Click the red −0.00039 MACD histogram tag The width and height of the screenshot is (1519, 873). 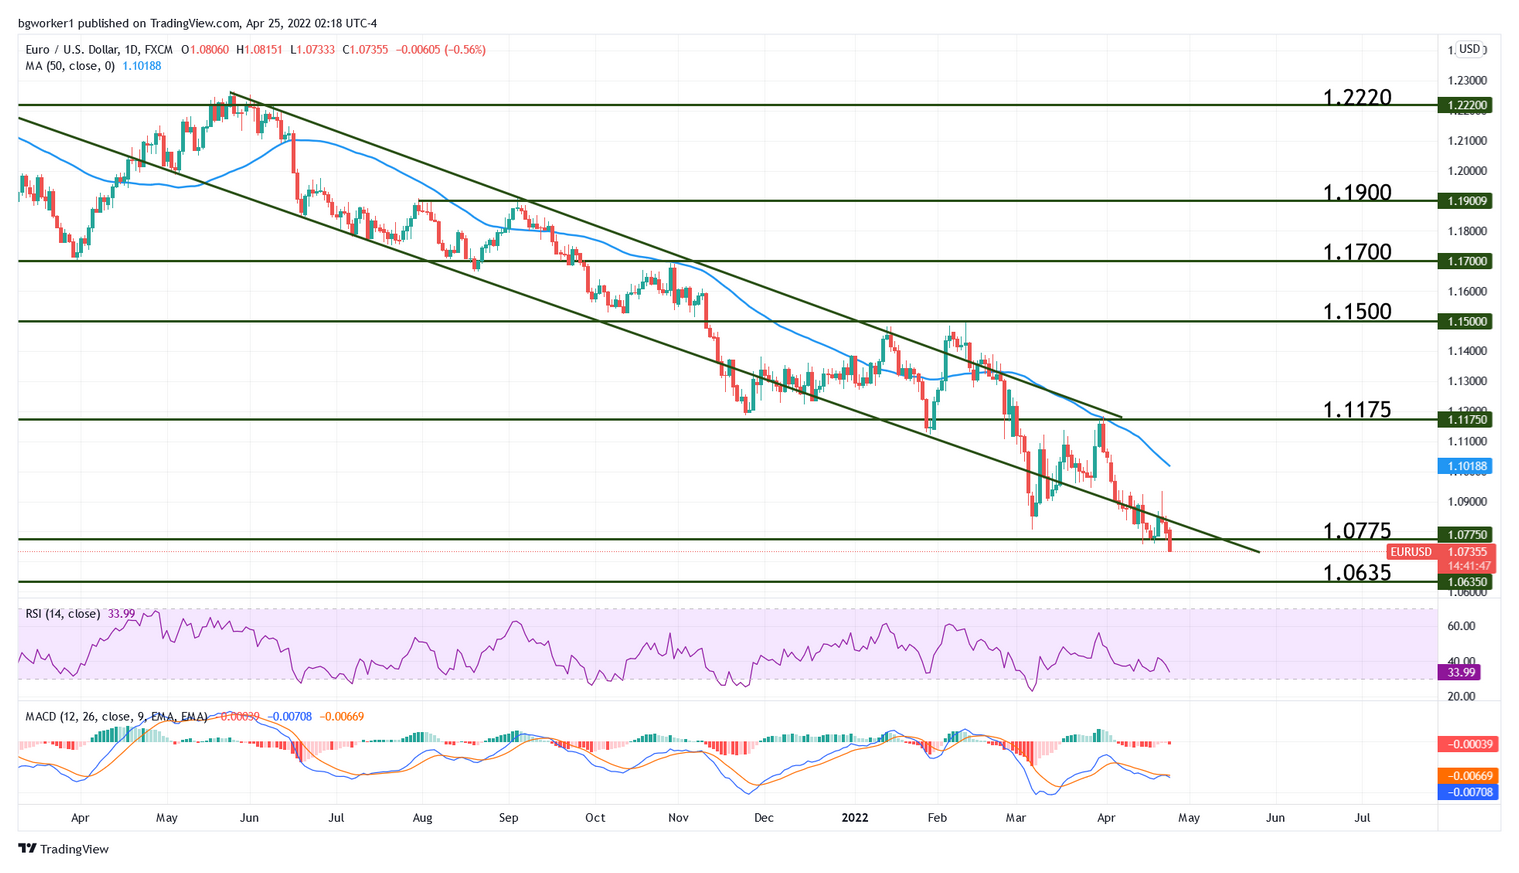(x=1466, y=744)
